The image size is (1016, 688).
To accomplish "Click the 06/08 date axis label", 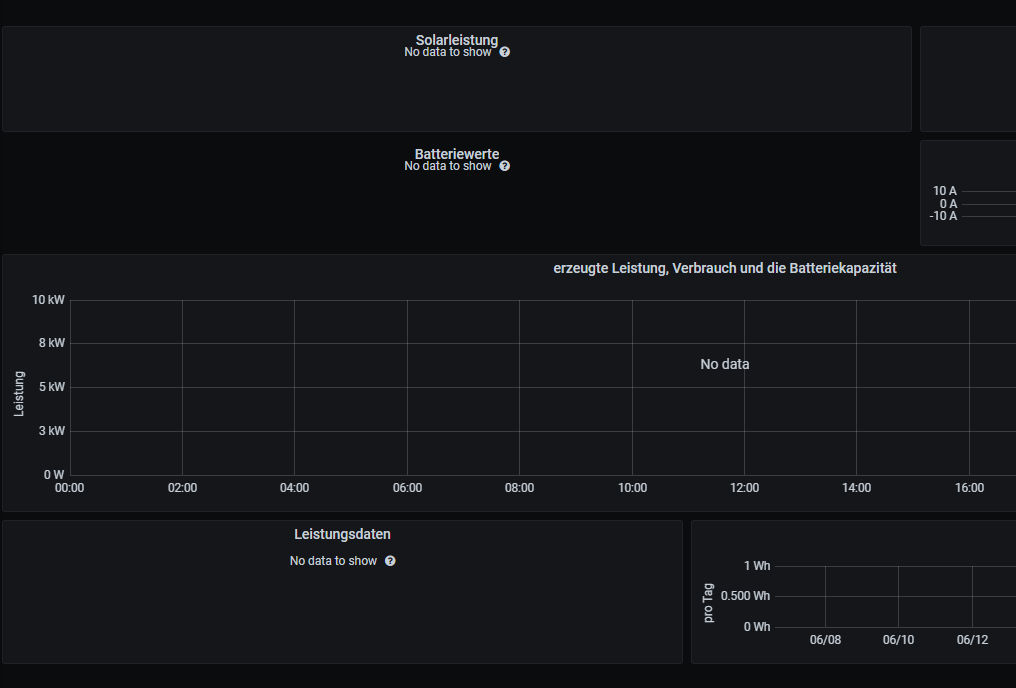I will pos(825,640).
